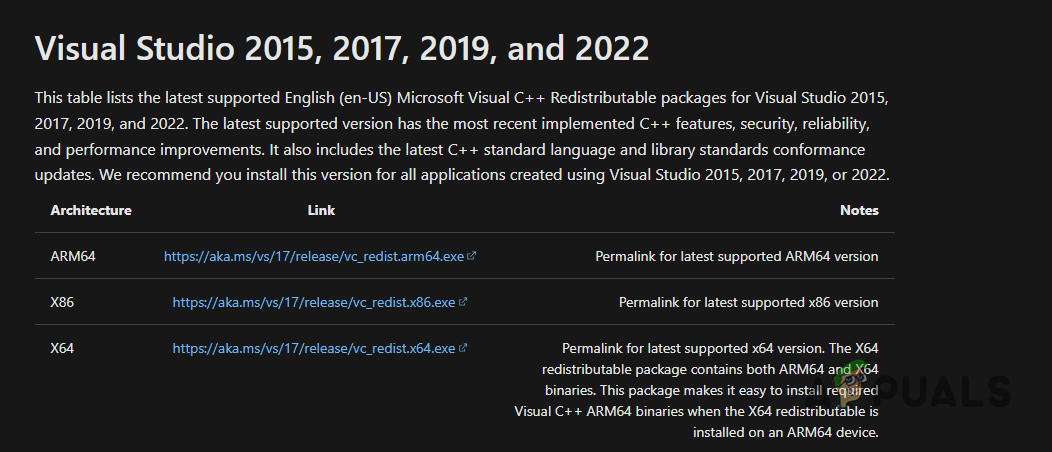Select the ARM64 architecture cell
Screen dimensions: 1052x452
click(x=73, y=256)
